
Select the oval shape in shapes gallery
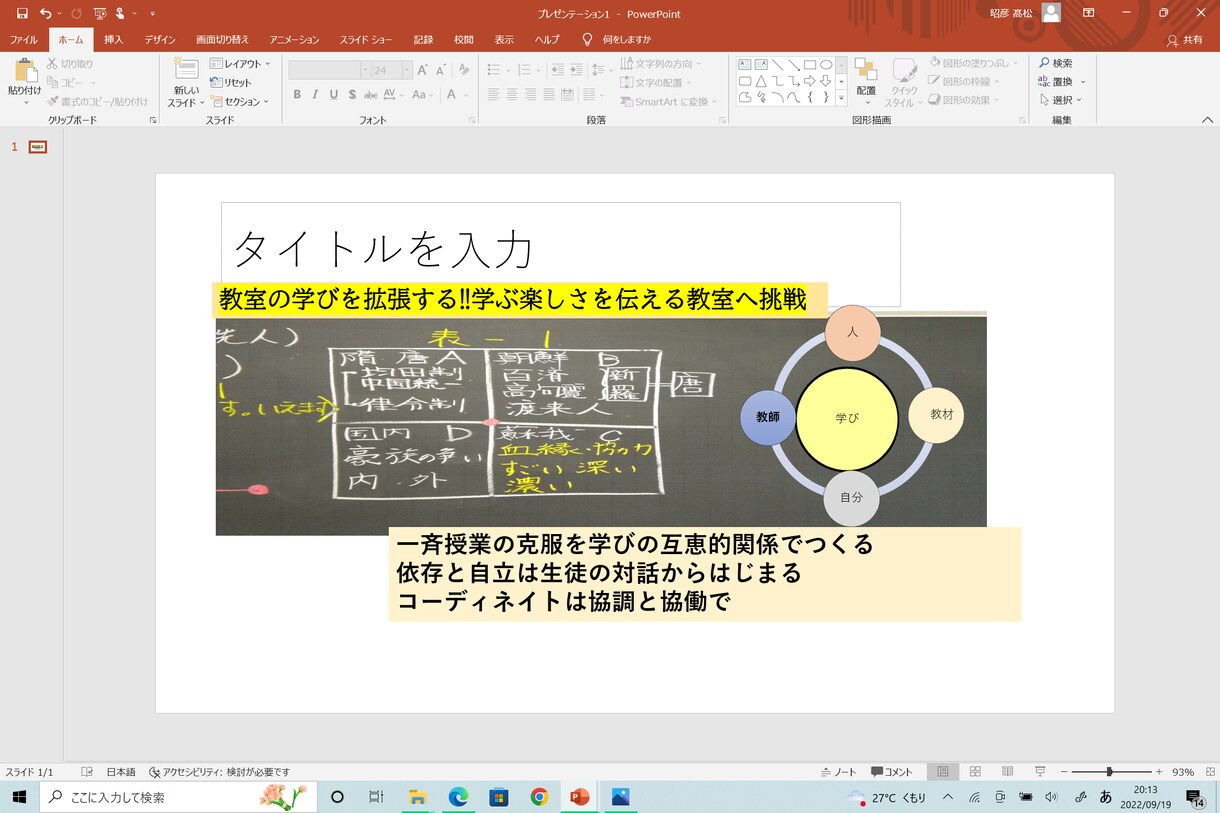[826, 64]
